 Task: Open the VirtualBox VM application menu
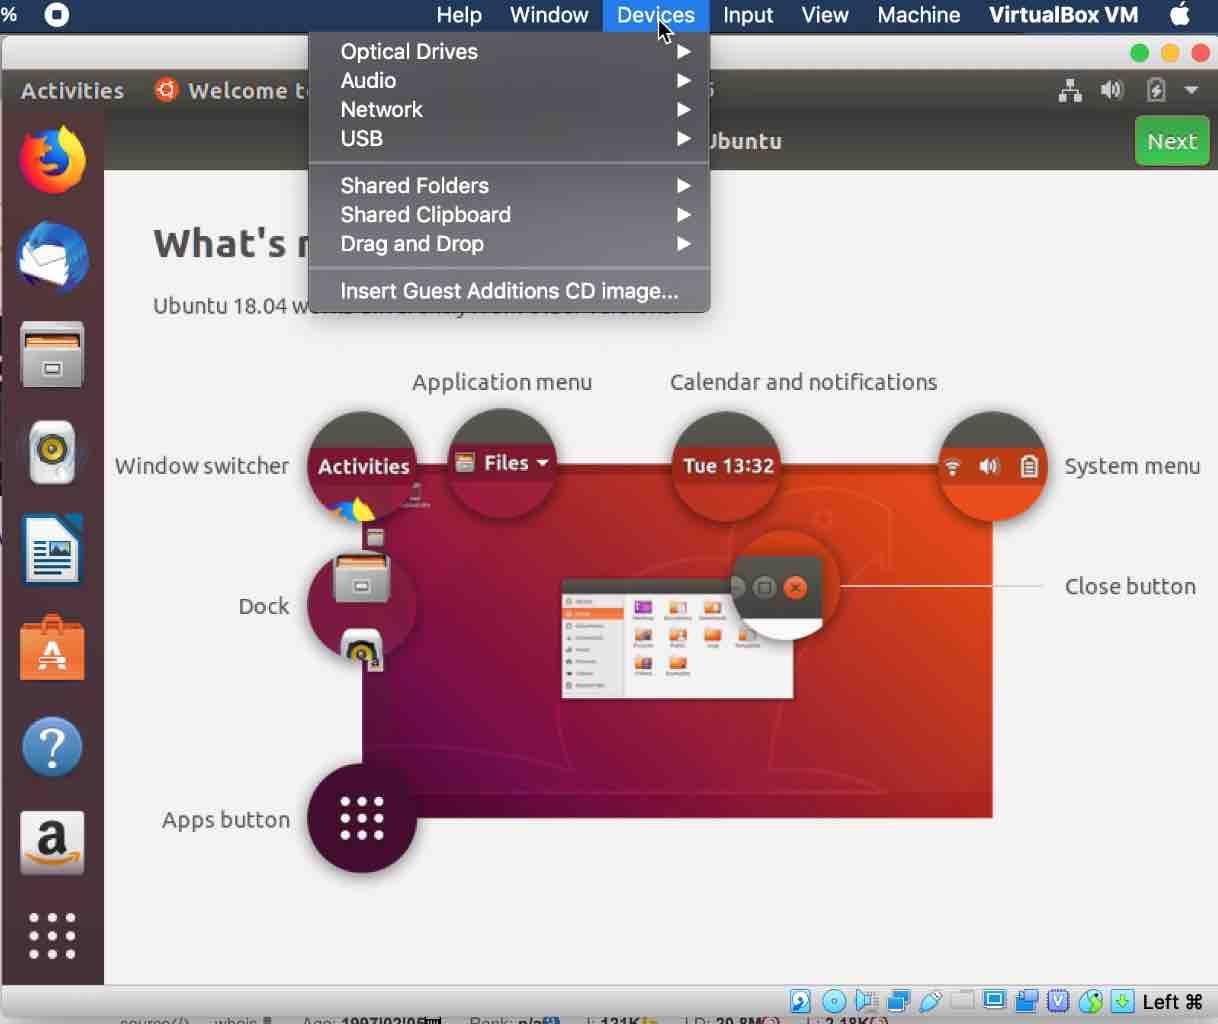coord(1064,15)
